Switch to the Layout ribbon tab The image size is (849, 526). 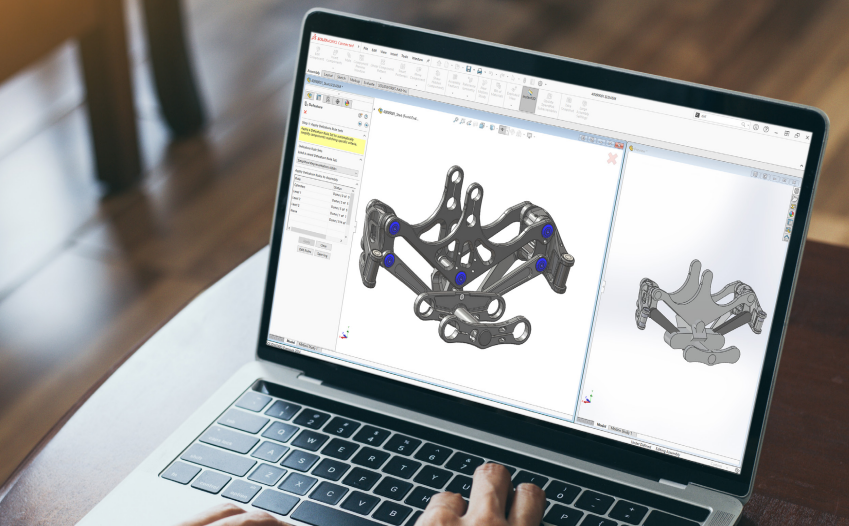tap(328, 75)
